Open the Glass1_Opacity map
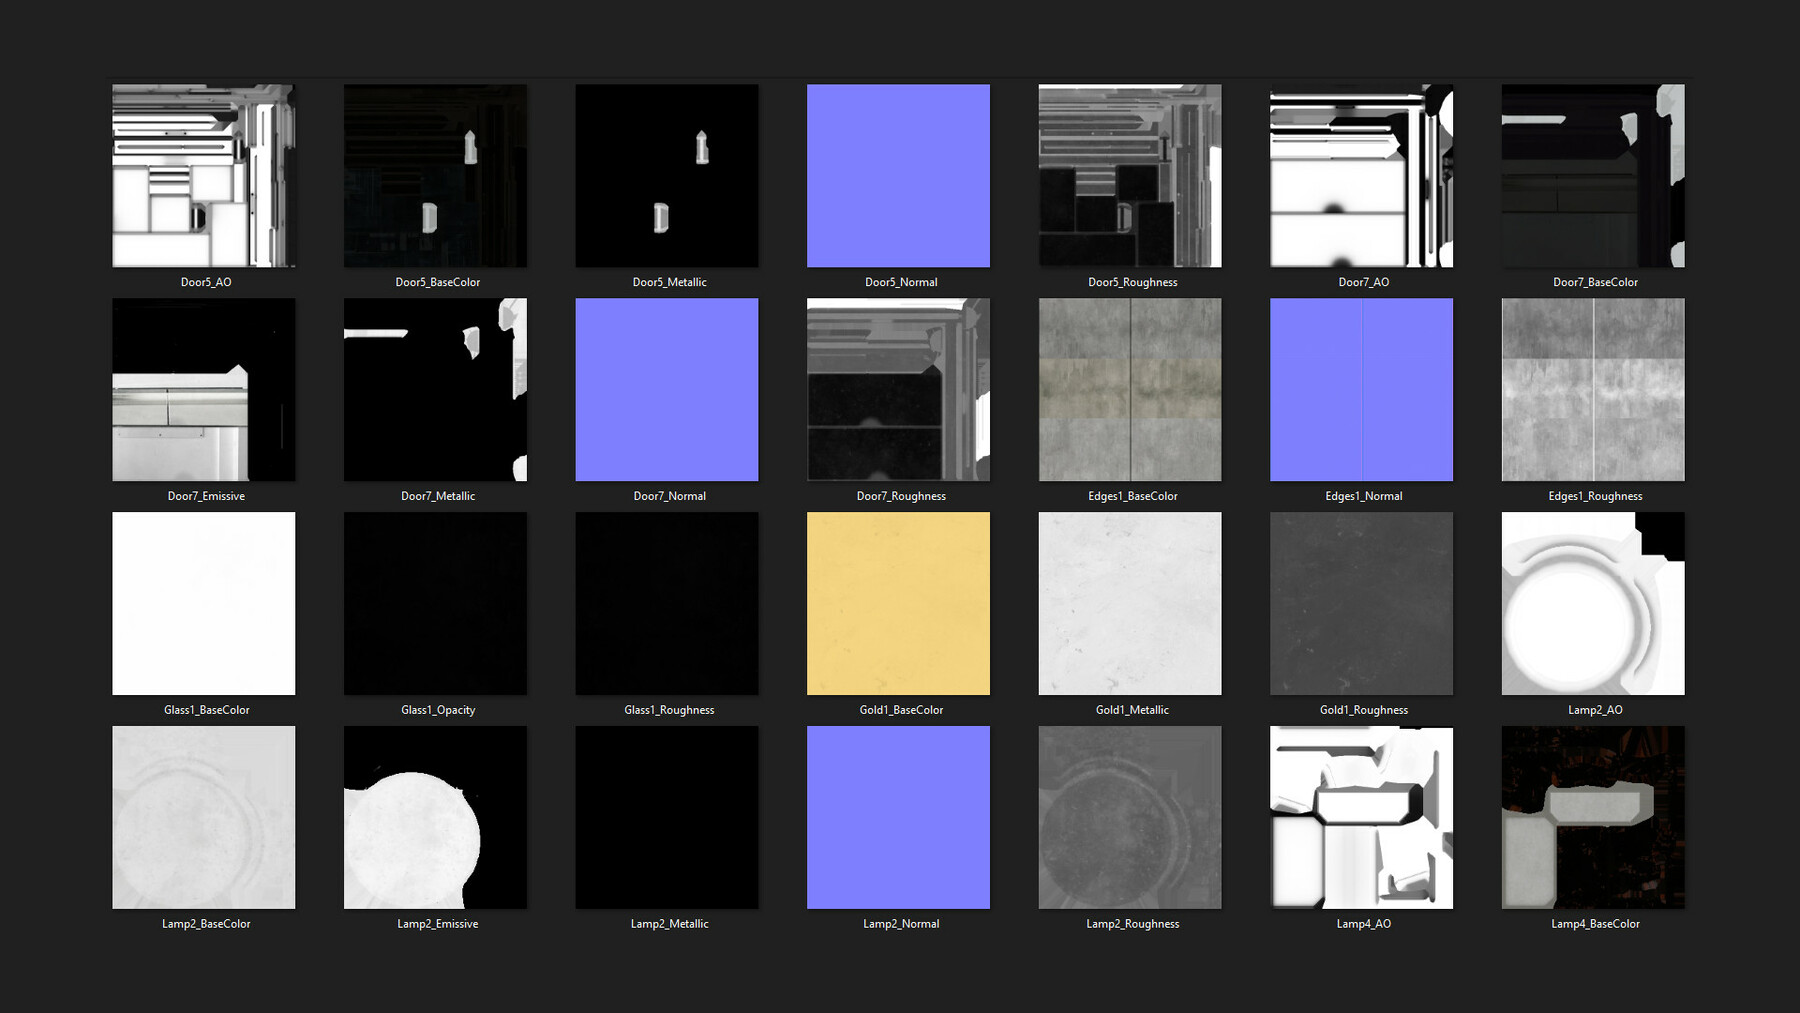The height and width of the screenshot is (1013, 1800). pos(435,603)
